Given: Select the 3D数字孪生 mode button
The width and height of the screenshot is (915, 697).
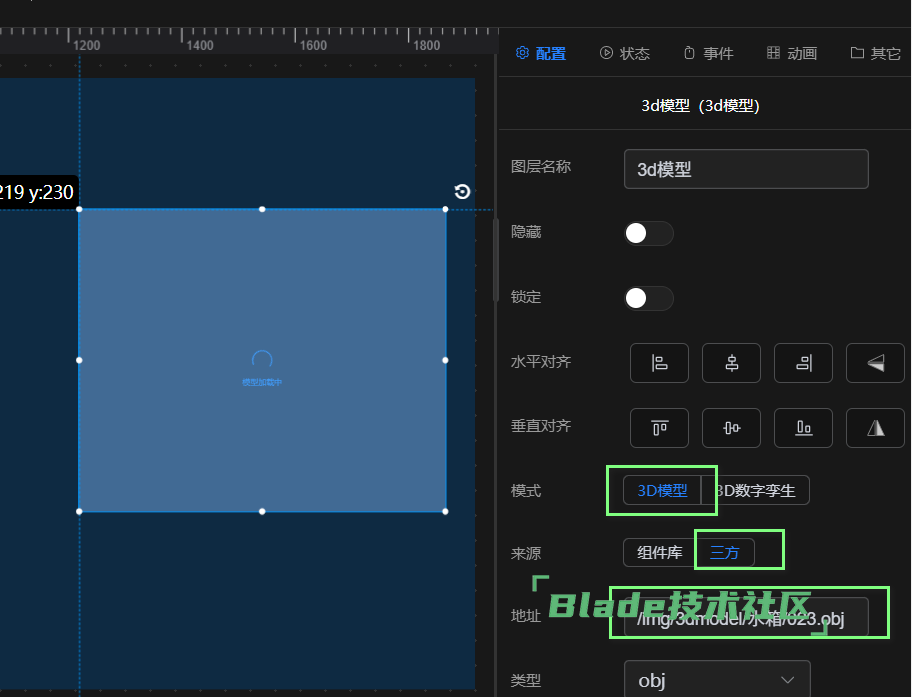Looking at the screenshot, I should pyautogui.click(x=758, y=490).
